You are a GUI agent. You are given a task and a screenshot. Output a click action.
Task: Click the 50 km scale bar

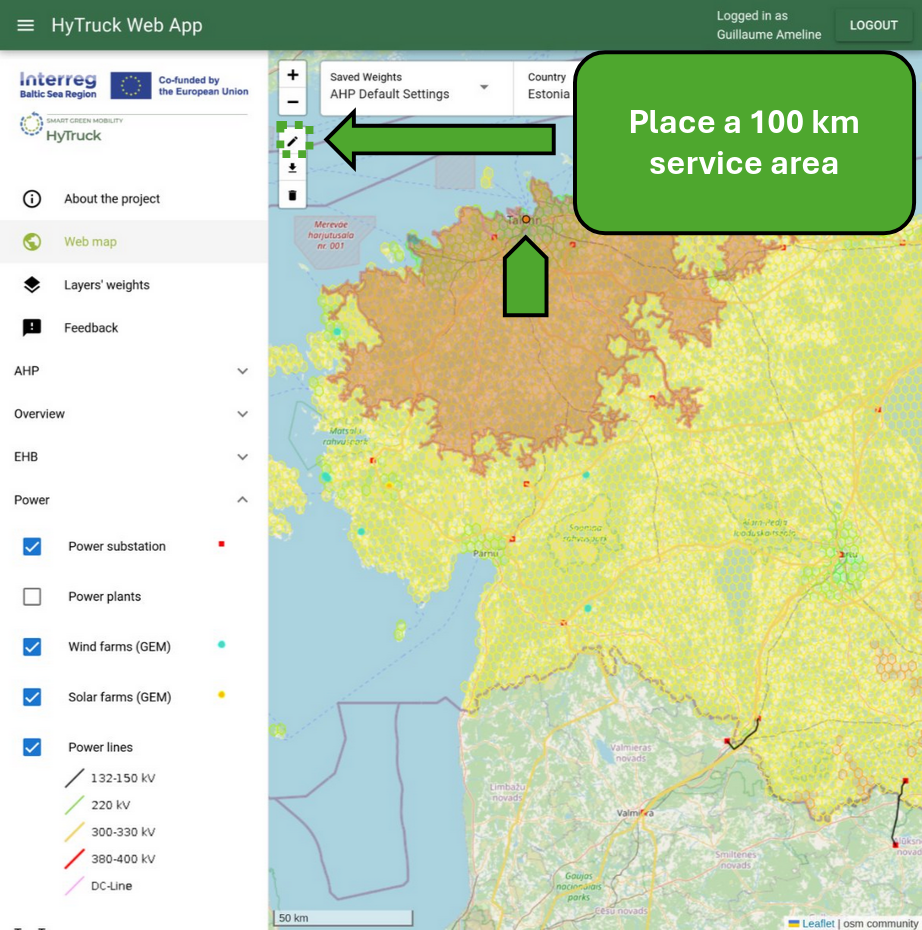343,918
